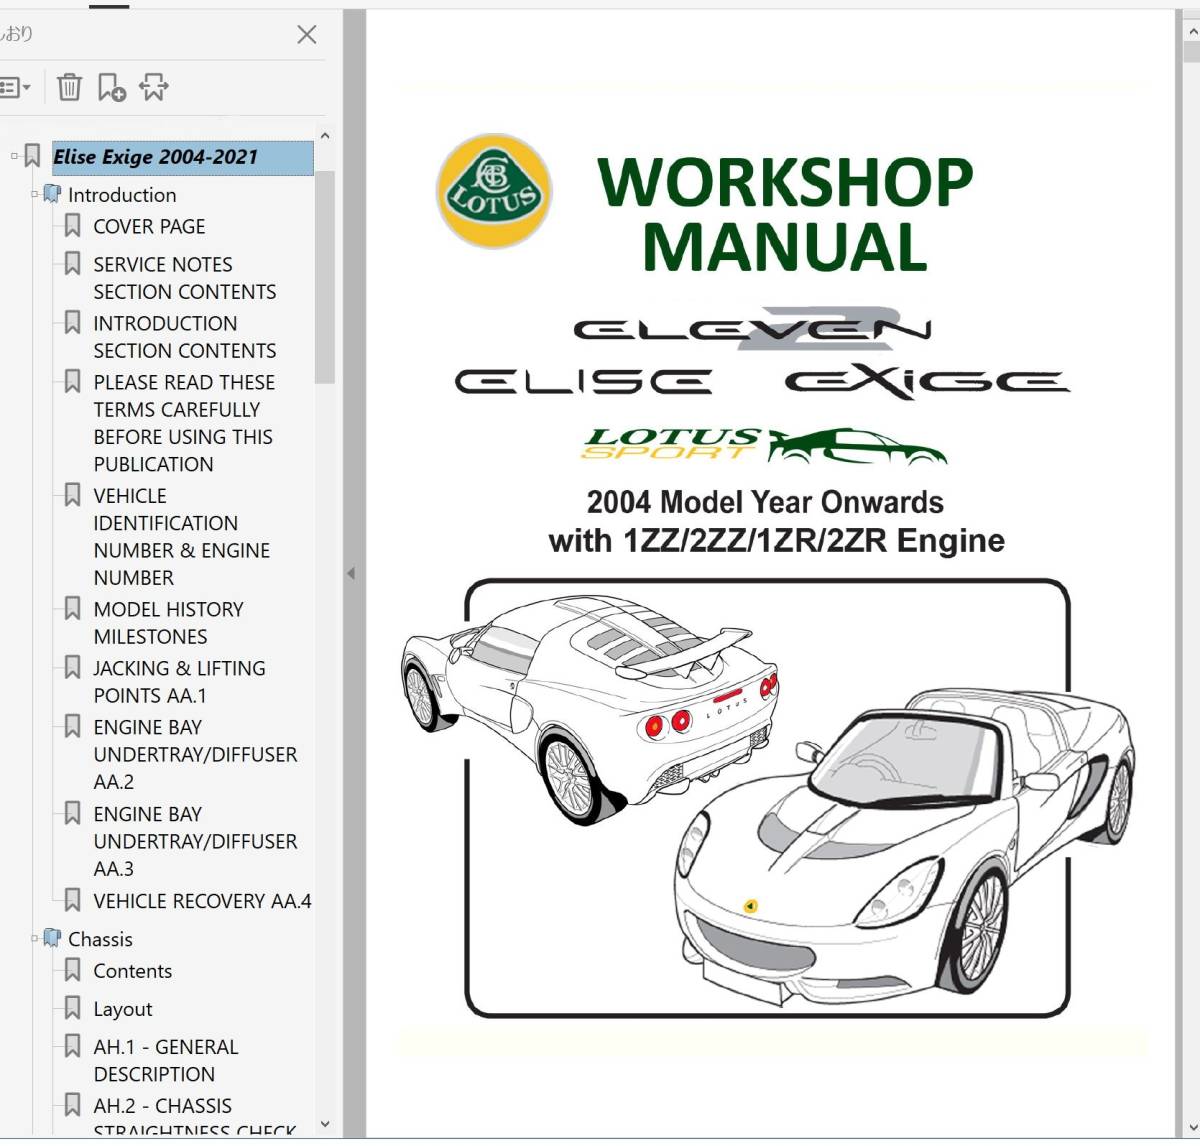The height and width of the screenshot is (1146, 1200).
Task: Click the WORKSHOP MANUAL title text
Action: (785, 214)
